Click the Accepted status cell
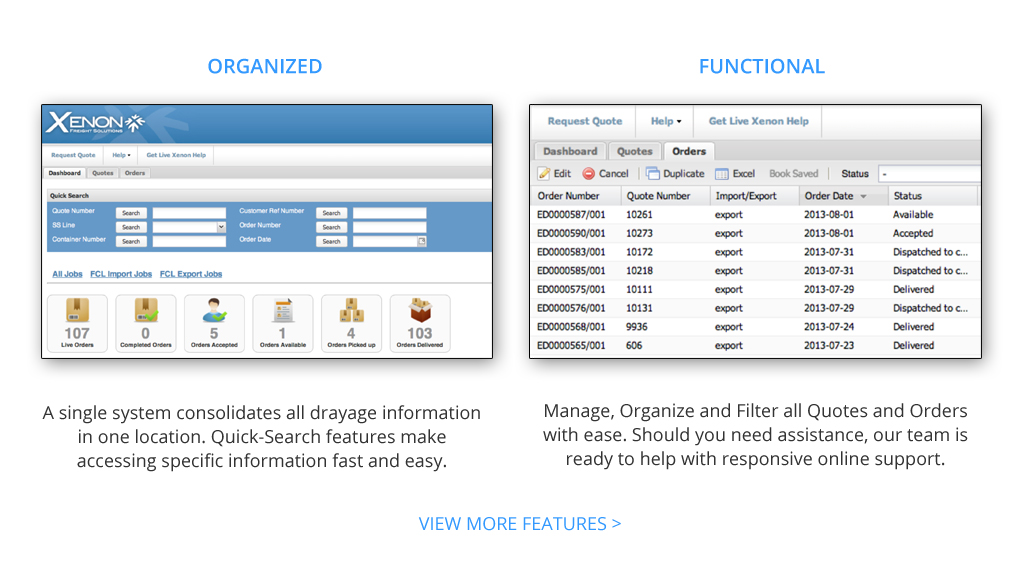Viewport: 1025px width, 574px height. [x=913, y=233]
